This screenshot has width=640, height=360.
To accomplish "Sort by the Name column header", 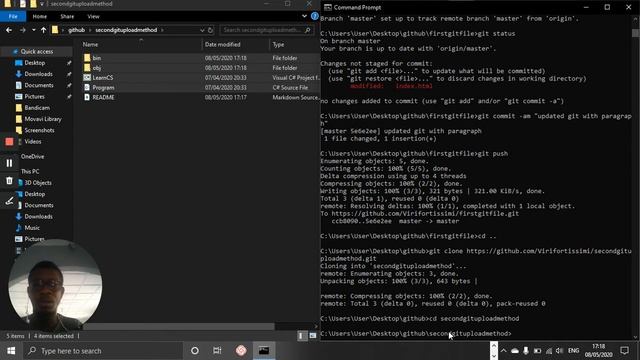I will point(90,44).
